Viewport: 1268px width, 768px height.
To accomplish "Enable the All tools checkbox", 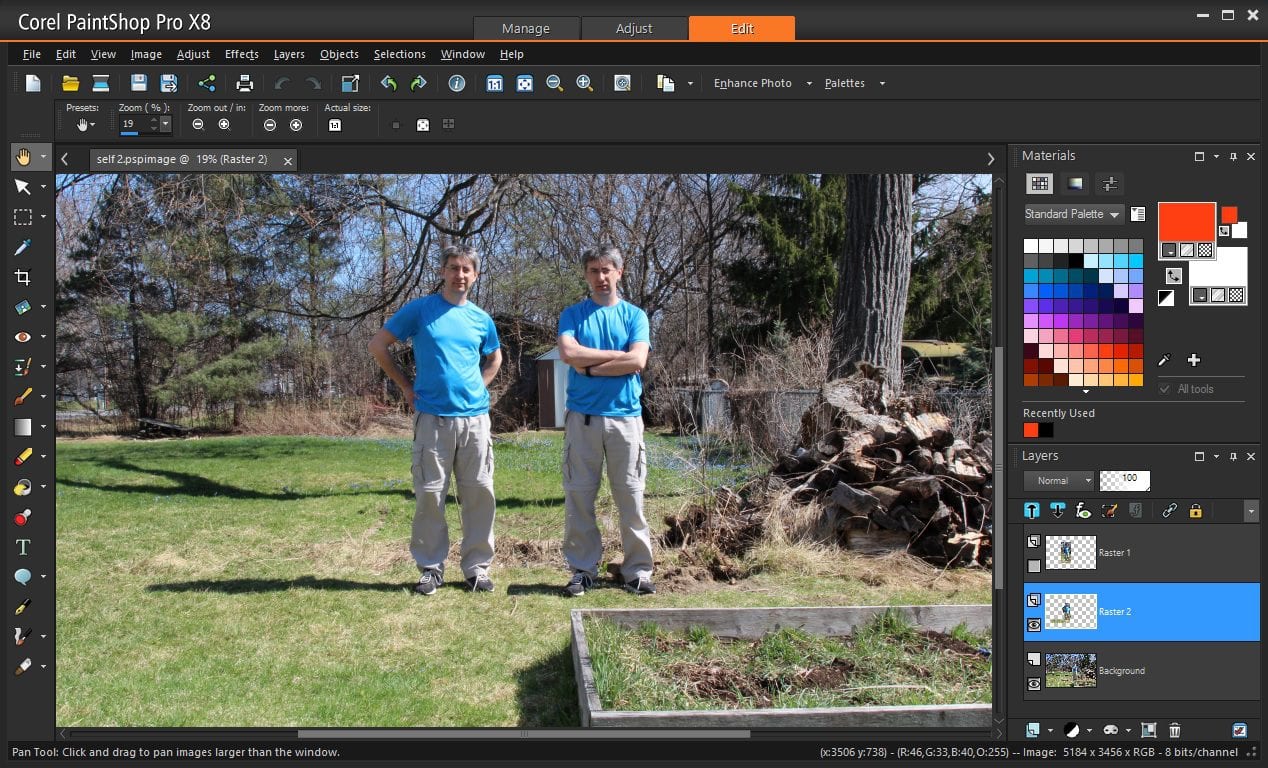I will [1163, 388].
